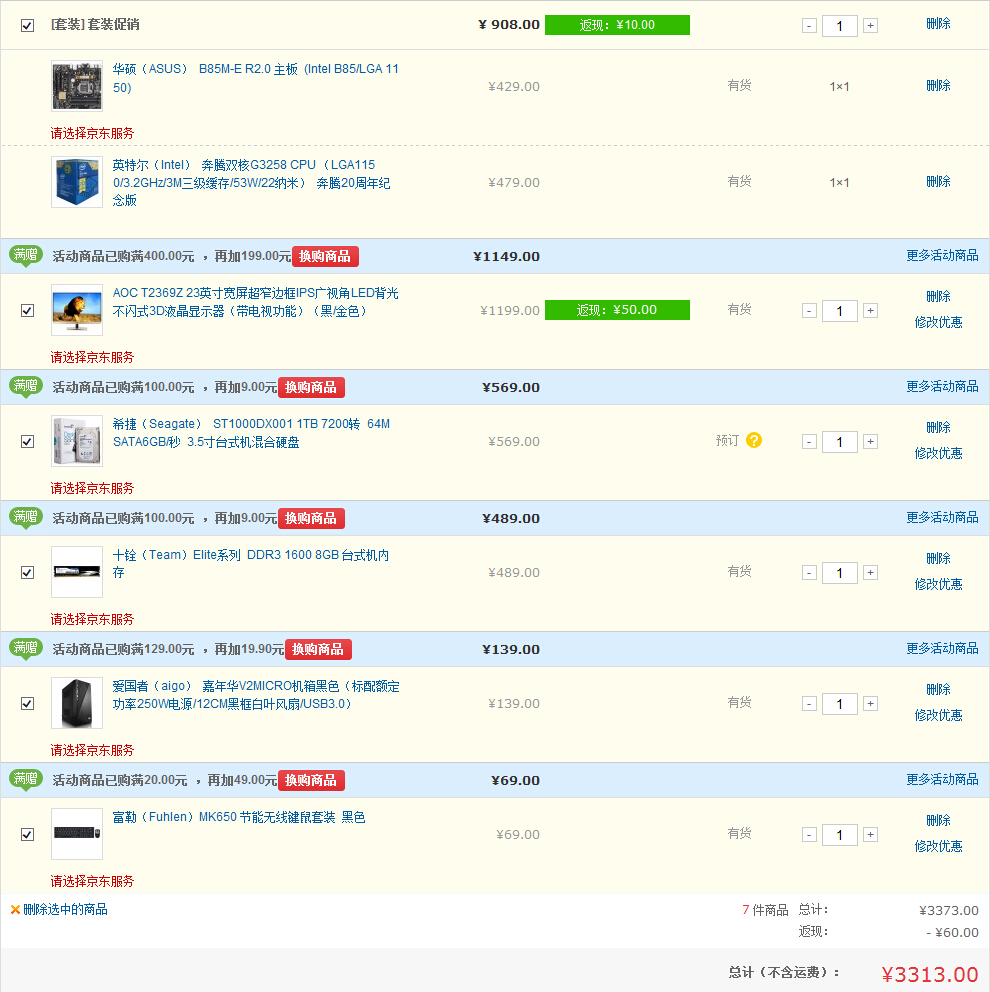Image resolution: width=990 pixels, height=992 pixels.
Task: Increase quantity of the Fuhlen keyboard set
Action: (870, 834)
